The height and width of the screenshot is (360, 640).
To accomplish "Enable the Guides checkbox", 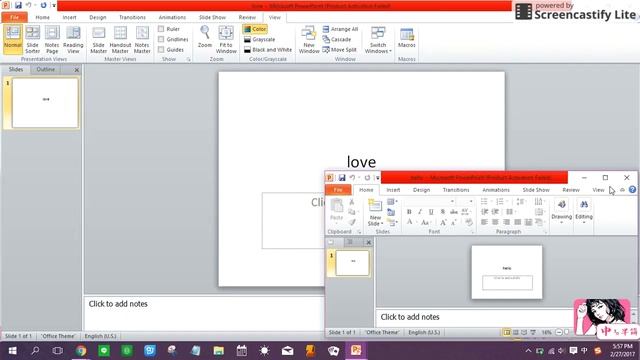I will point(161,49).
